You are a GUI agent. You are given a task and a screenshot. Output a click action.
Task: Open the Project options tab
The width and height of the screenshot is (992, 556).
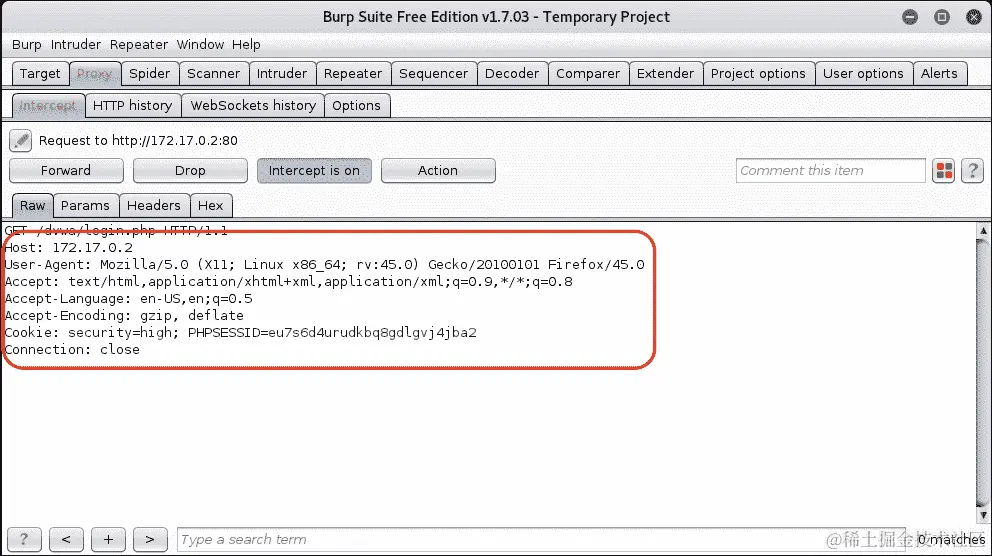[x=758, y=73]
